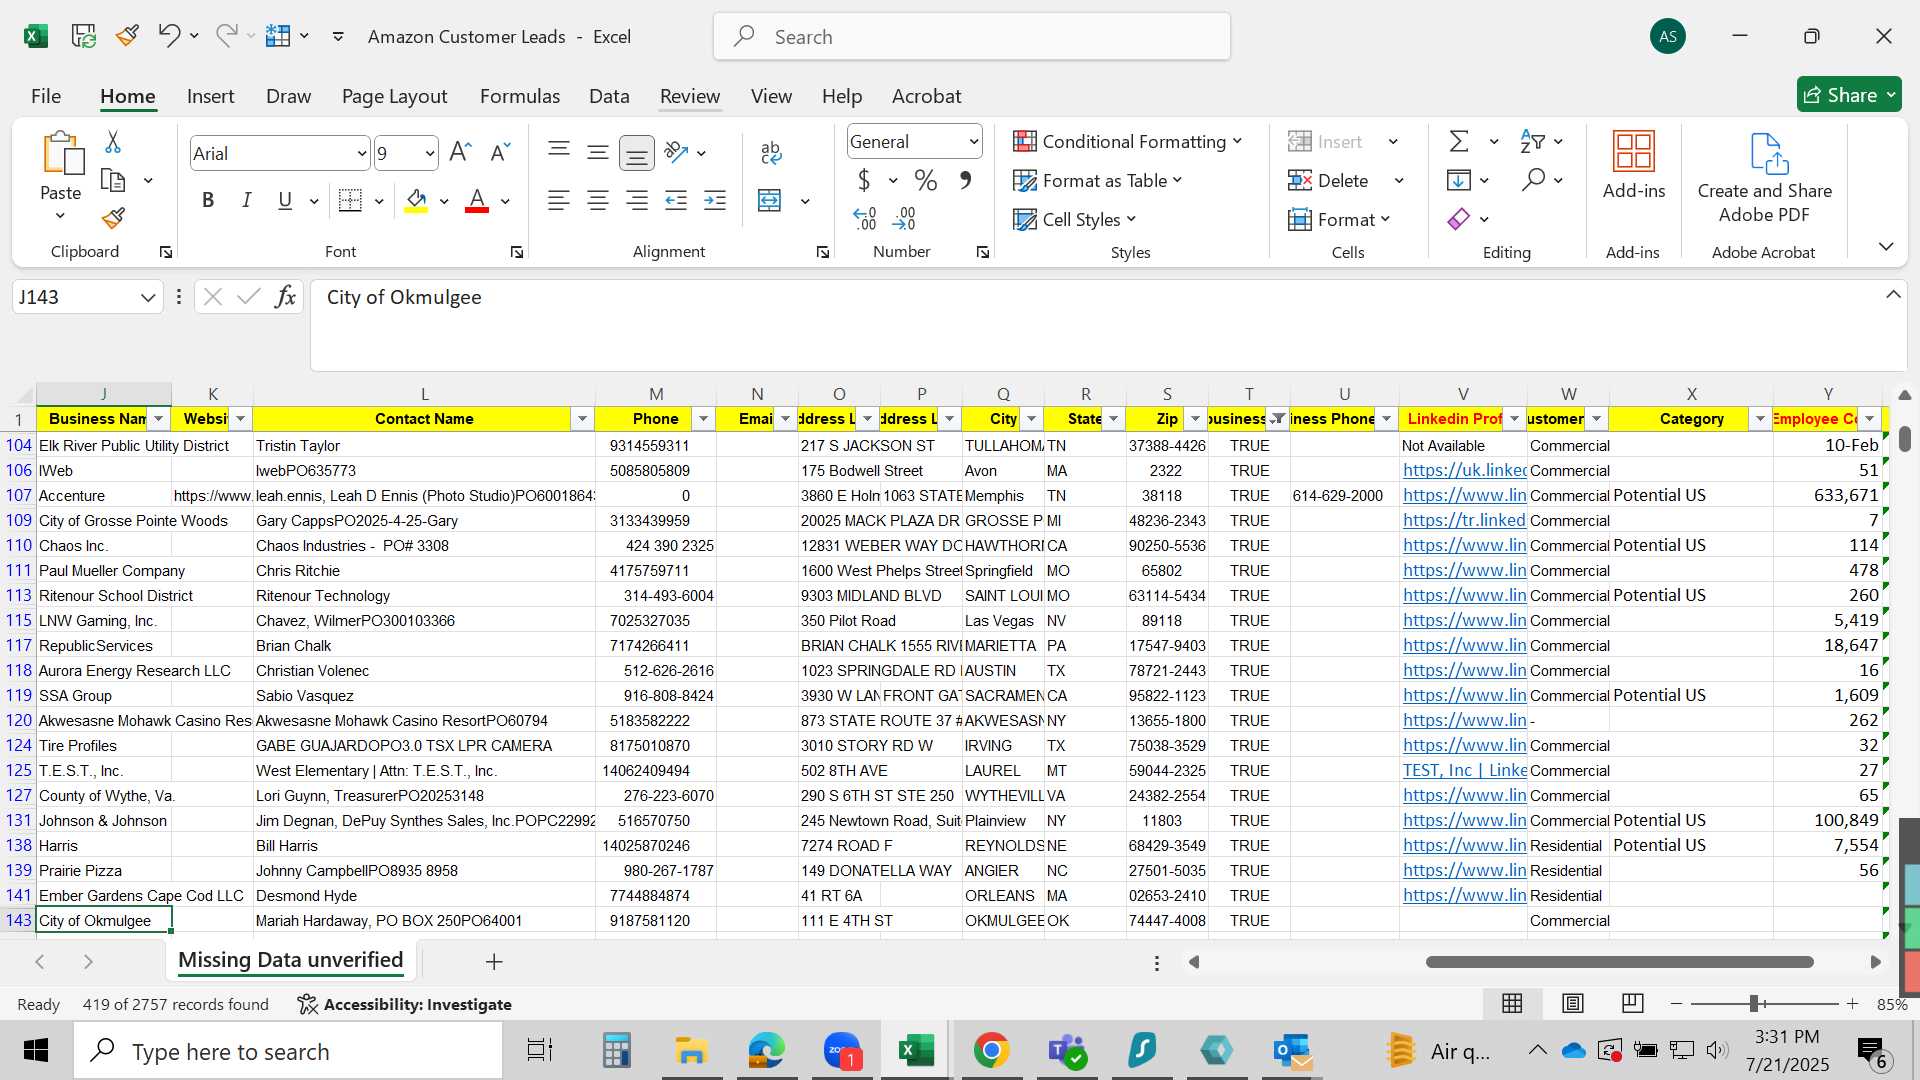Toggle Center horizontal alignment

(x=598, y=201)
